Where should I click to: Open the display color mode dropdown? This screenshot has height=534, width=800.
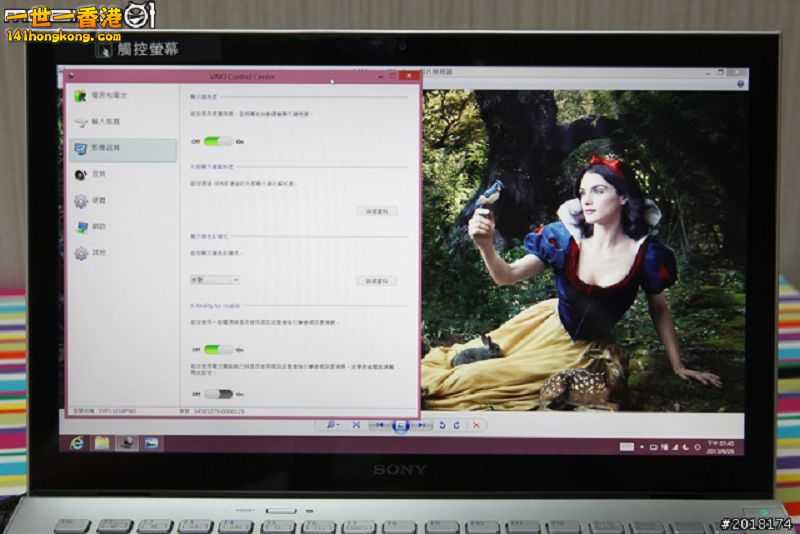click(214, 279)
